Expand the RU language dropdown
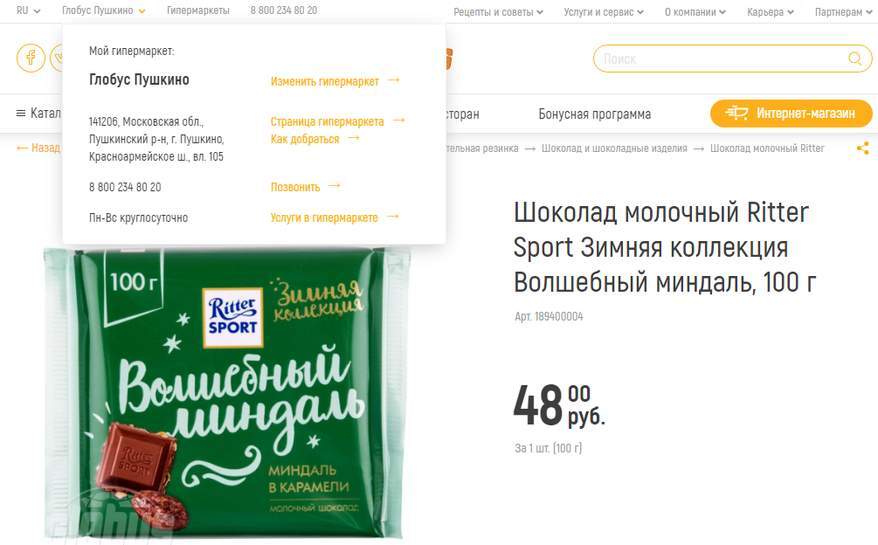The width and height of the screenshot is (878, 545). (x=28, y=11)
